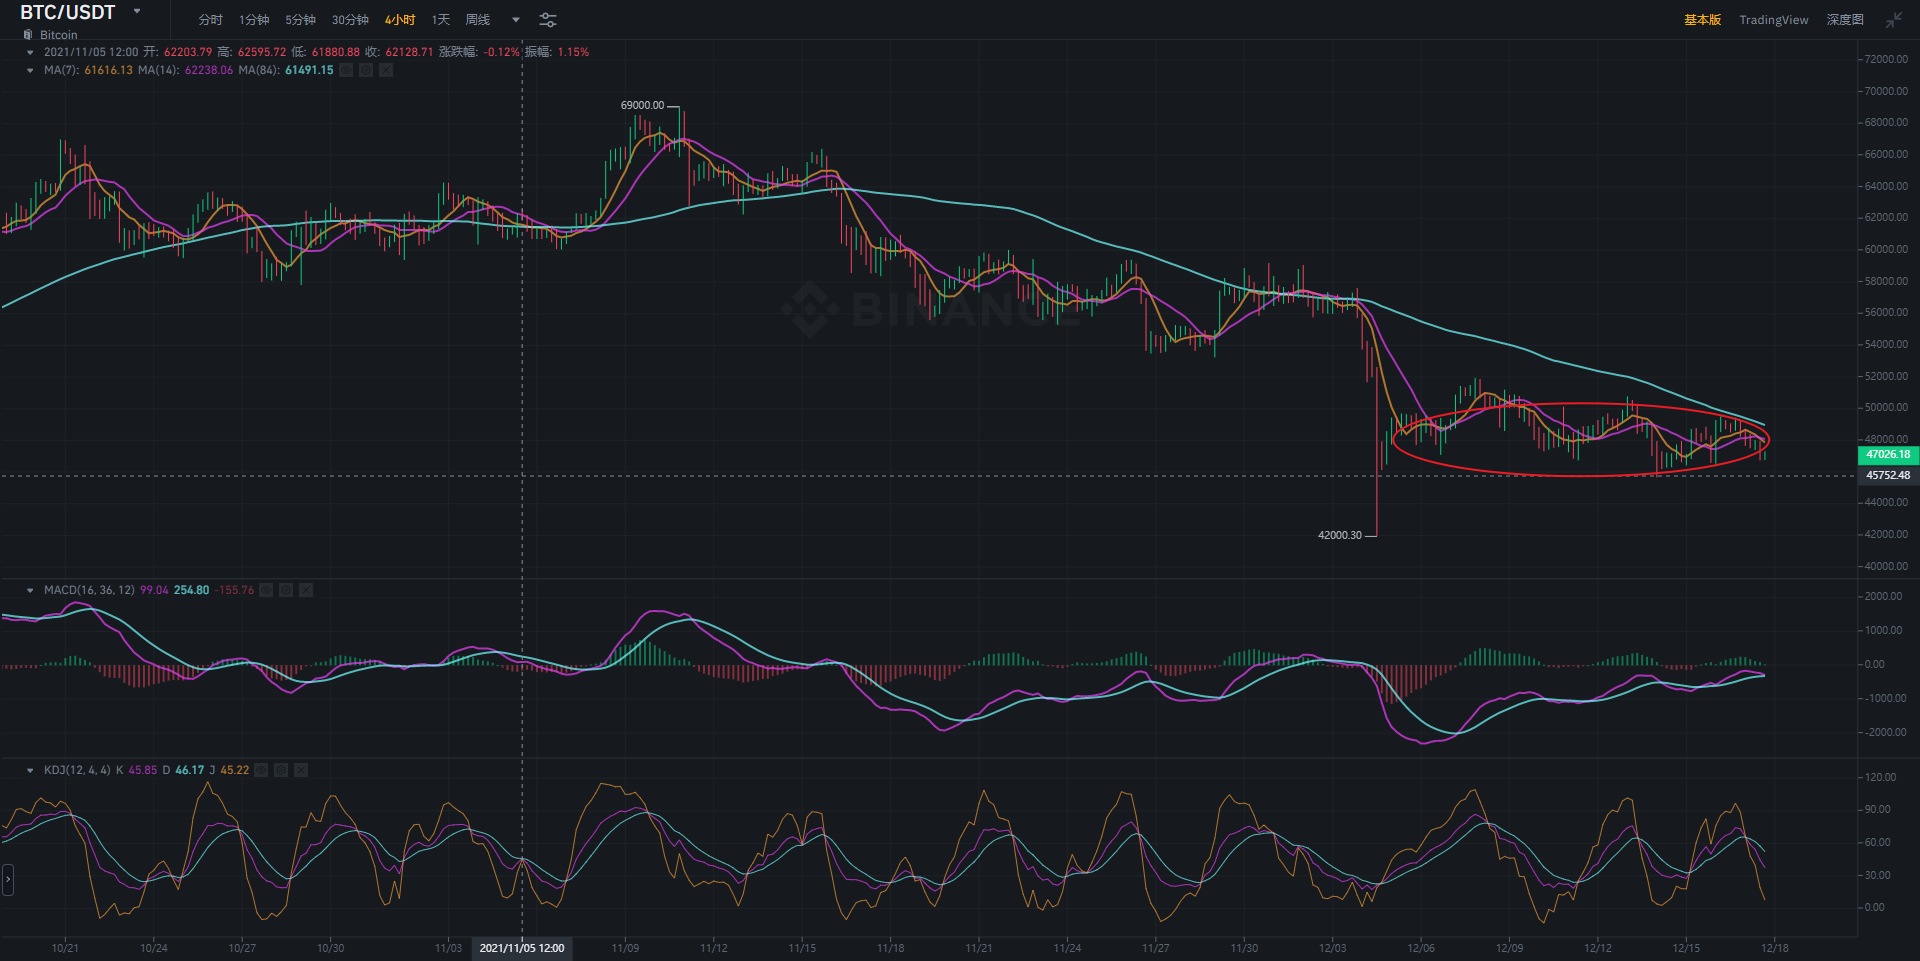Expand the BTC/USDT pair dropdown arrow
This screenshot has height=961, width=1920.
(x=137, y=12)
